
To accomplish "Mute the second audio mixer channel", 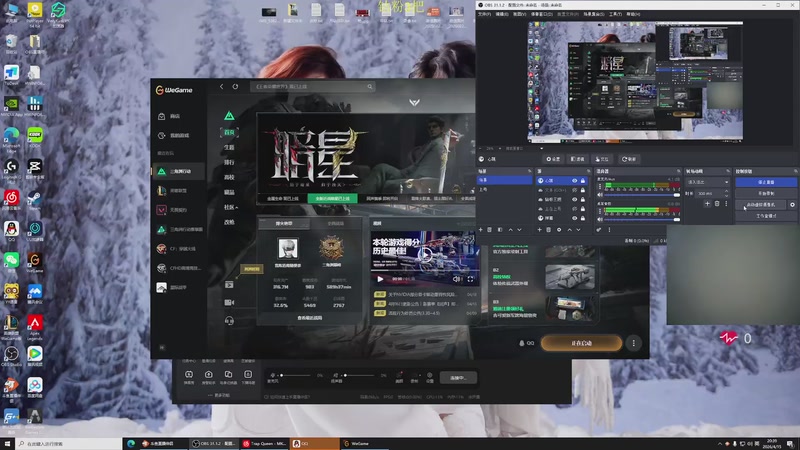I will pos(600,219).
